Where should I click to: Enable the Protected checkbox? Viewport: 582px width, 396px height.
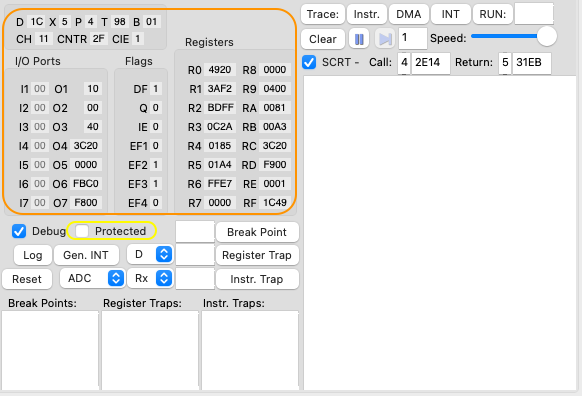pos(82,231)
